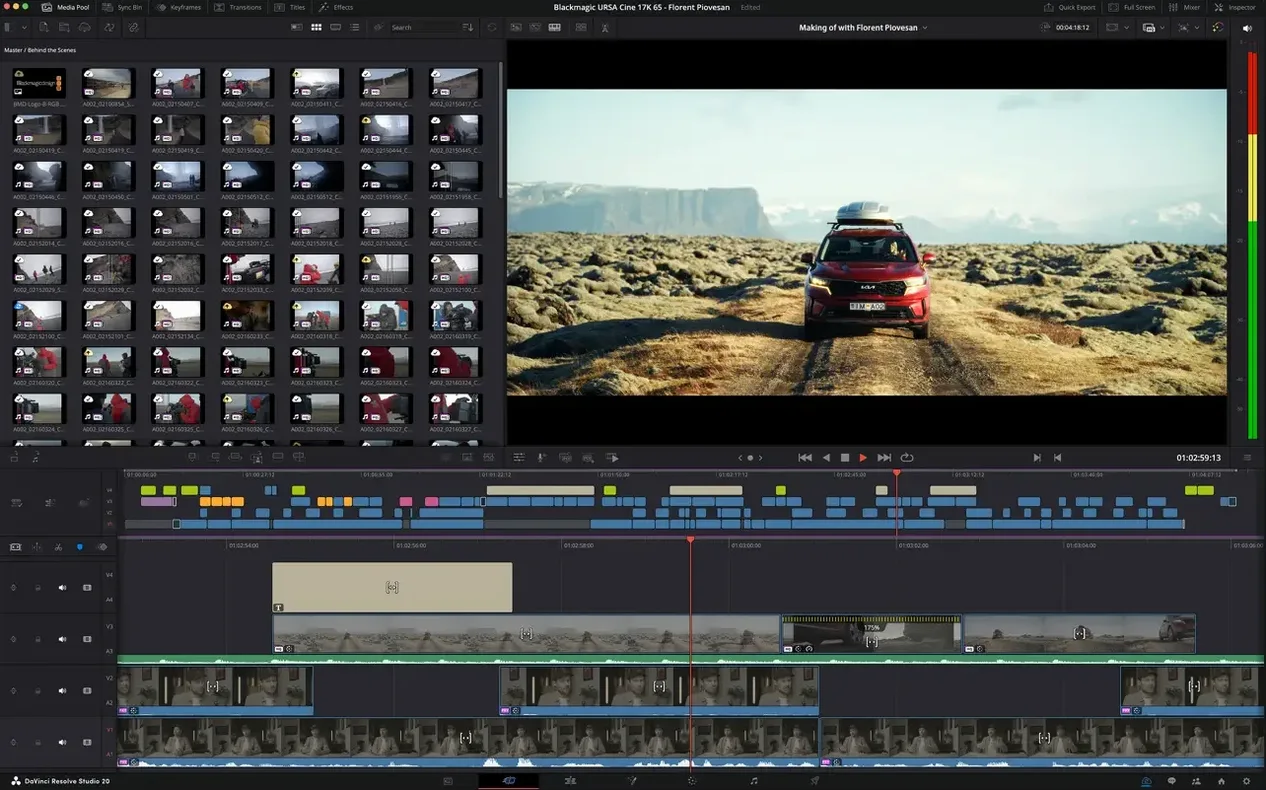
Task: Toggle the bypass color grades icon
Action: point(1217,28)
